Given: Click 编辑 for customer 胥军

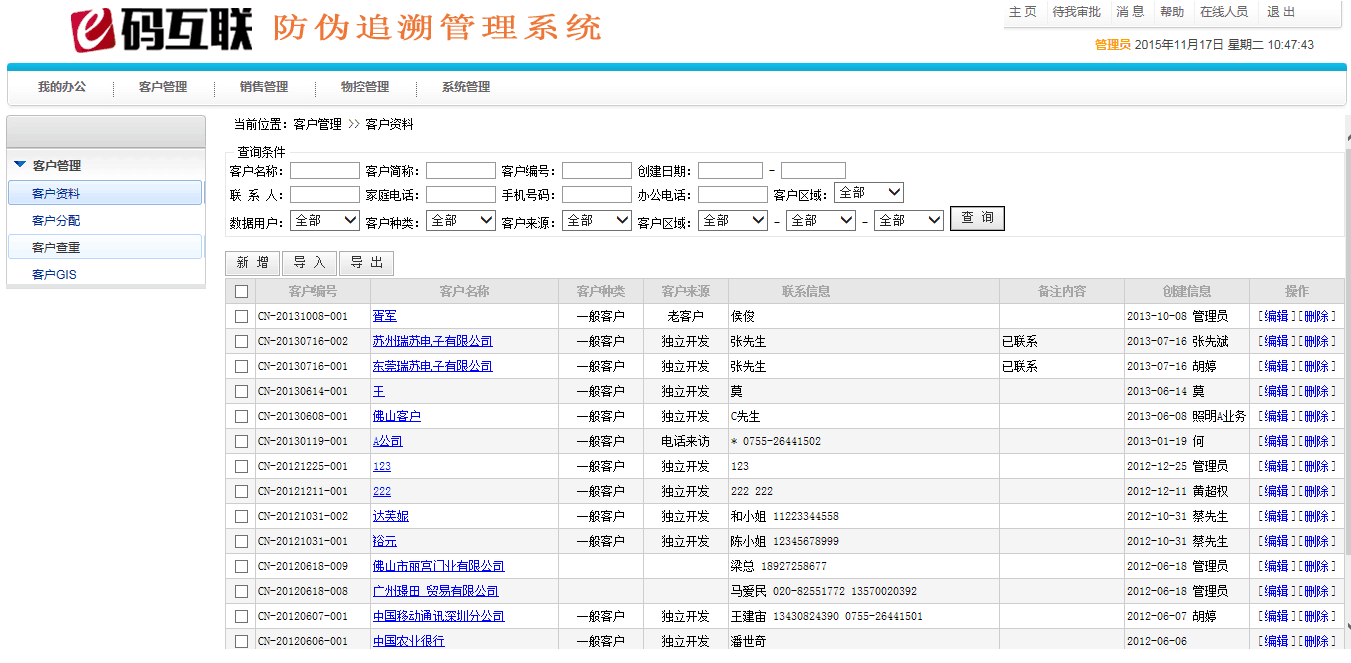Looking at the screenshot, I should tap(1276, 317).
